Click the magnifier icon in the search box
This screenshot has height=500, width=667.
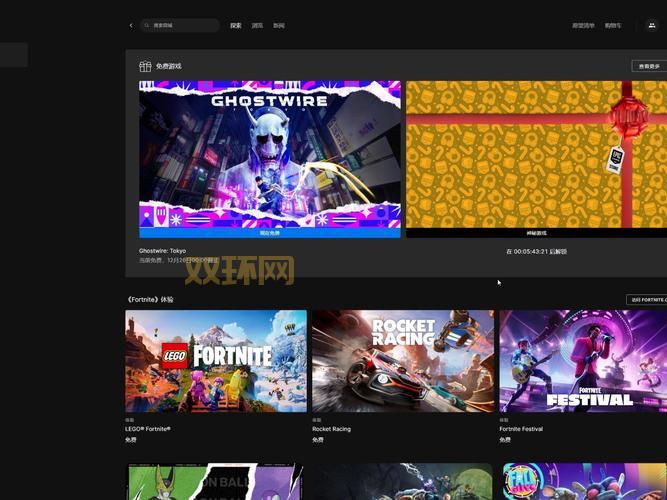(147, 25)
